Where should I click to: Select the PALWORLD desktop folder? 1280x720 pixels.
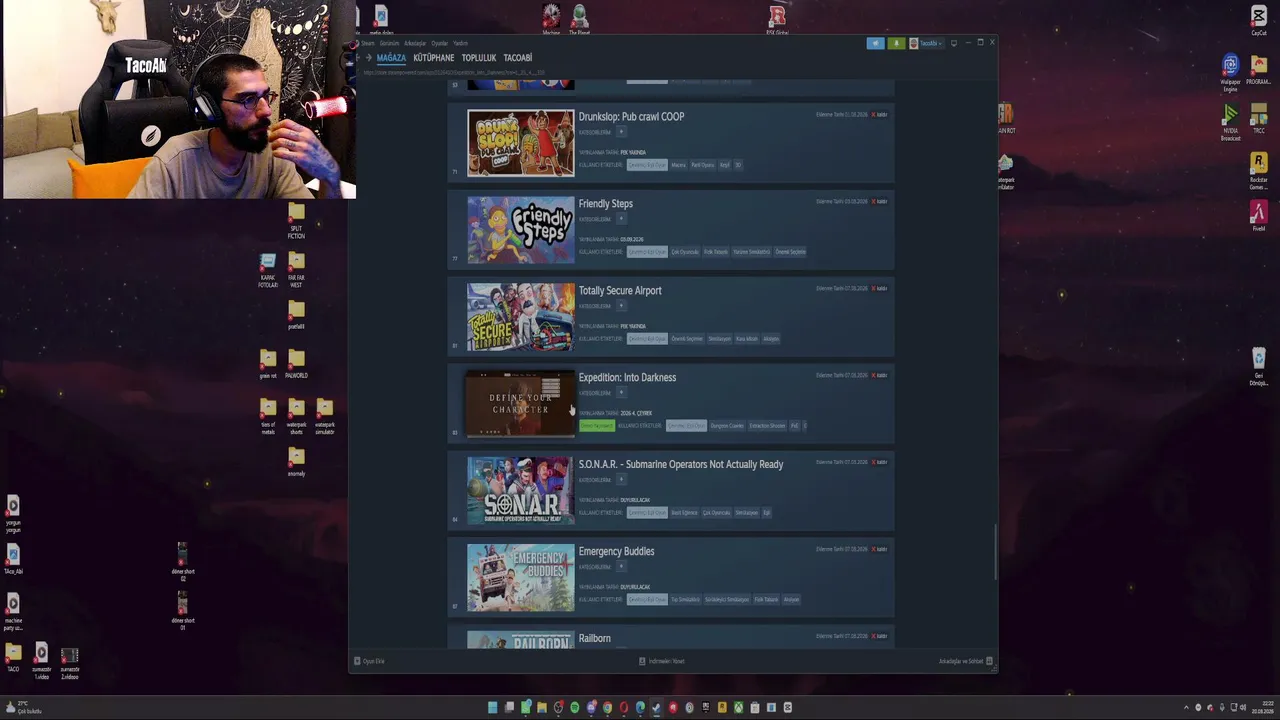pyautogui.click(x=296, y=364)
